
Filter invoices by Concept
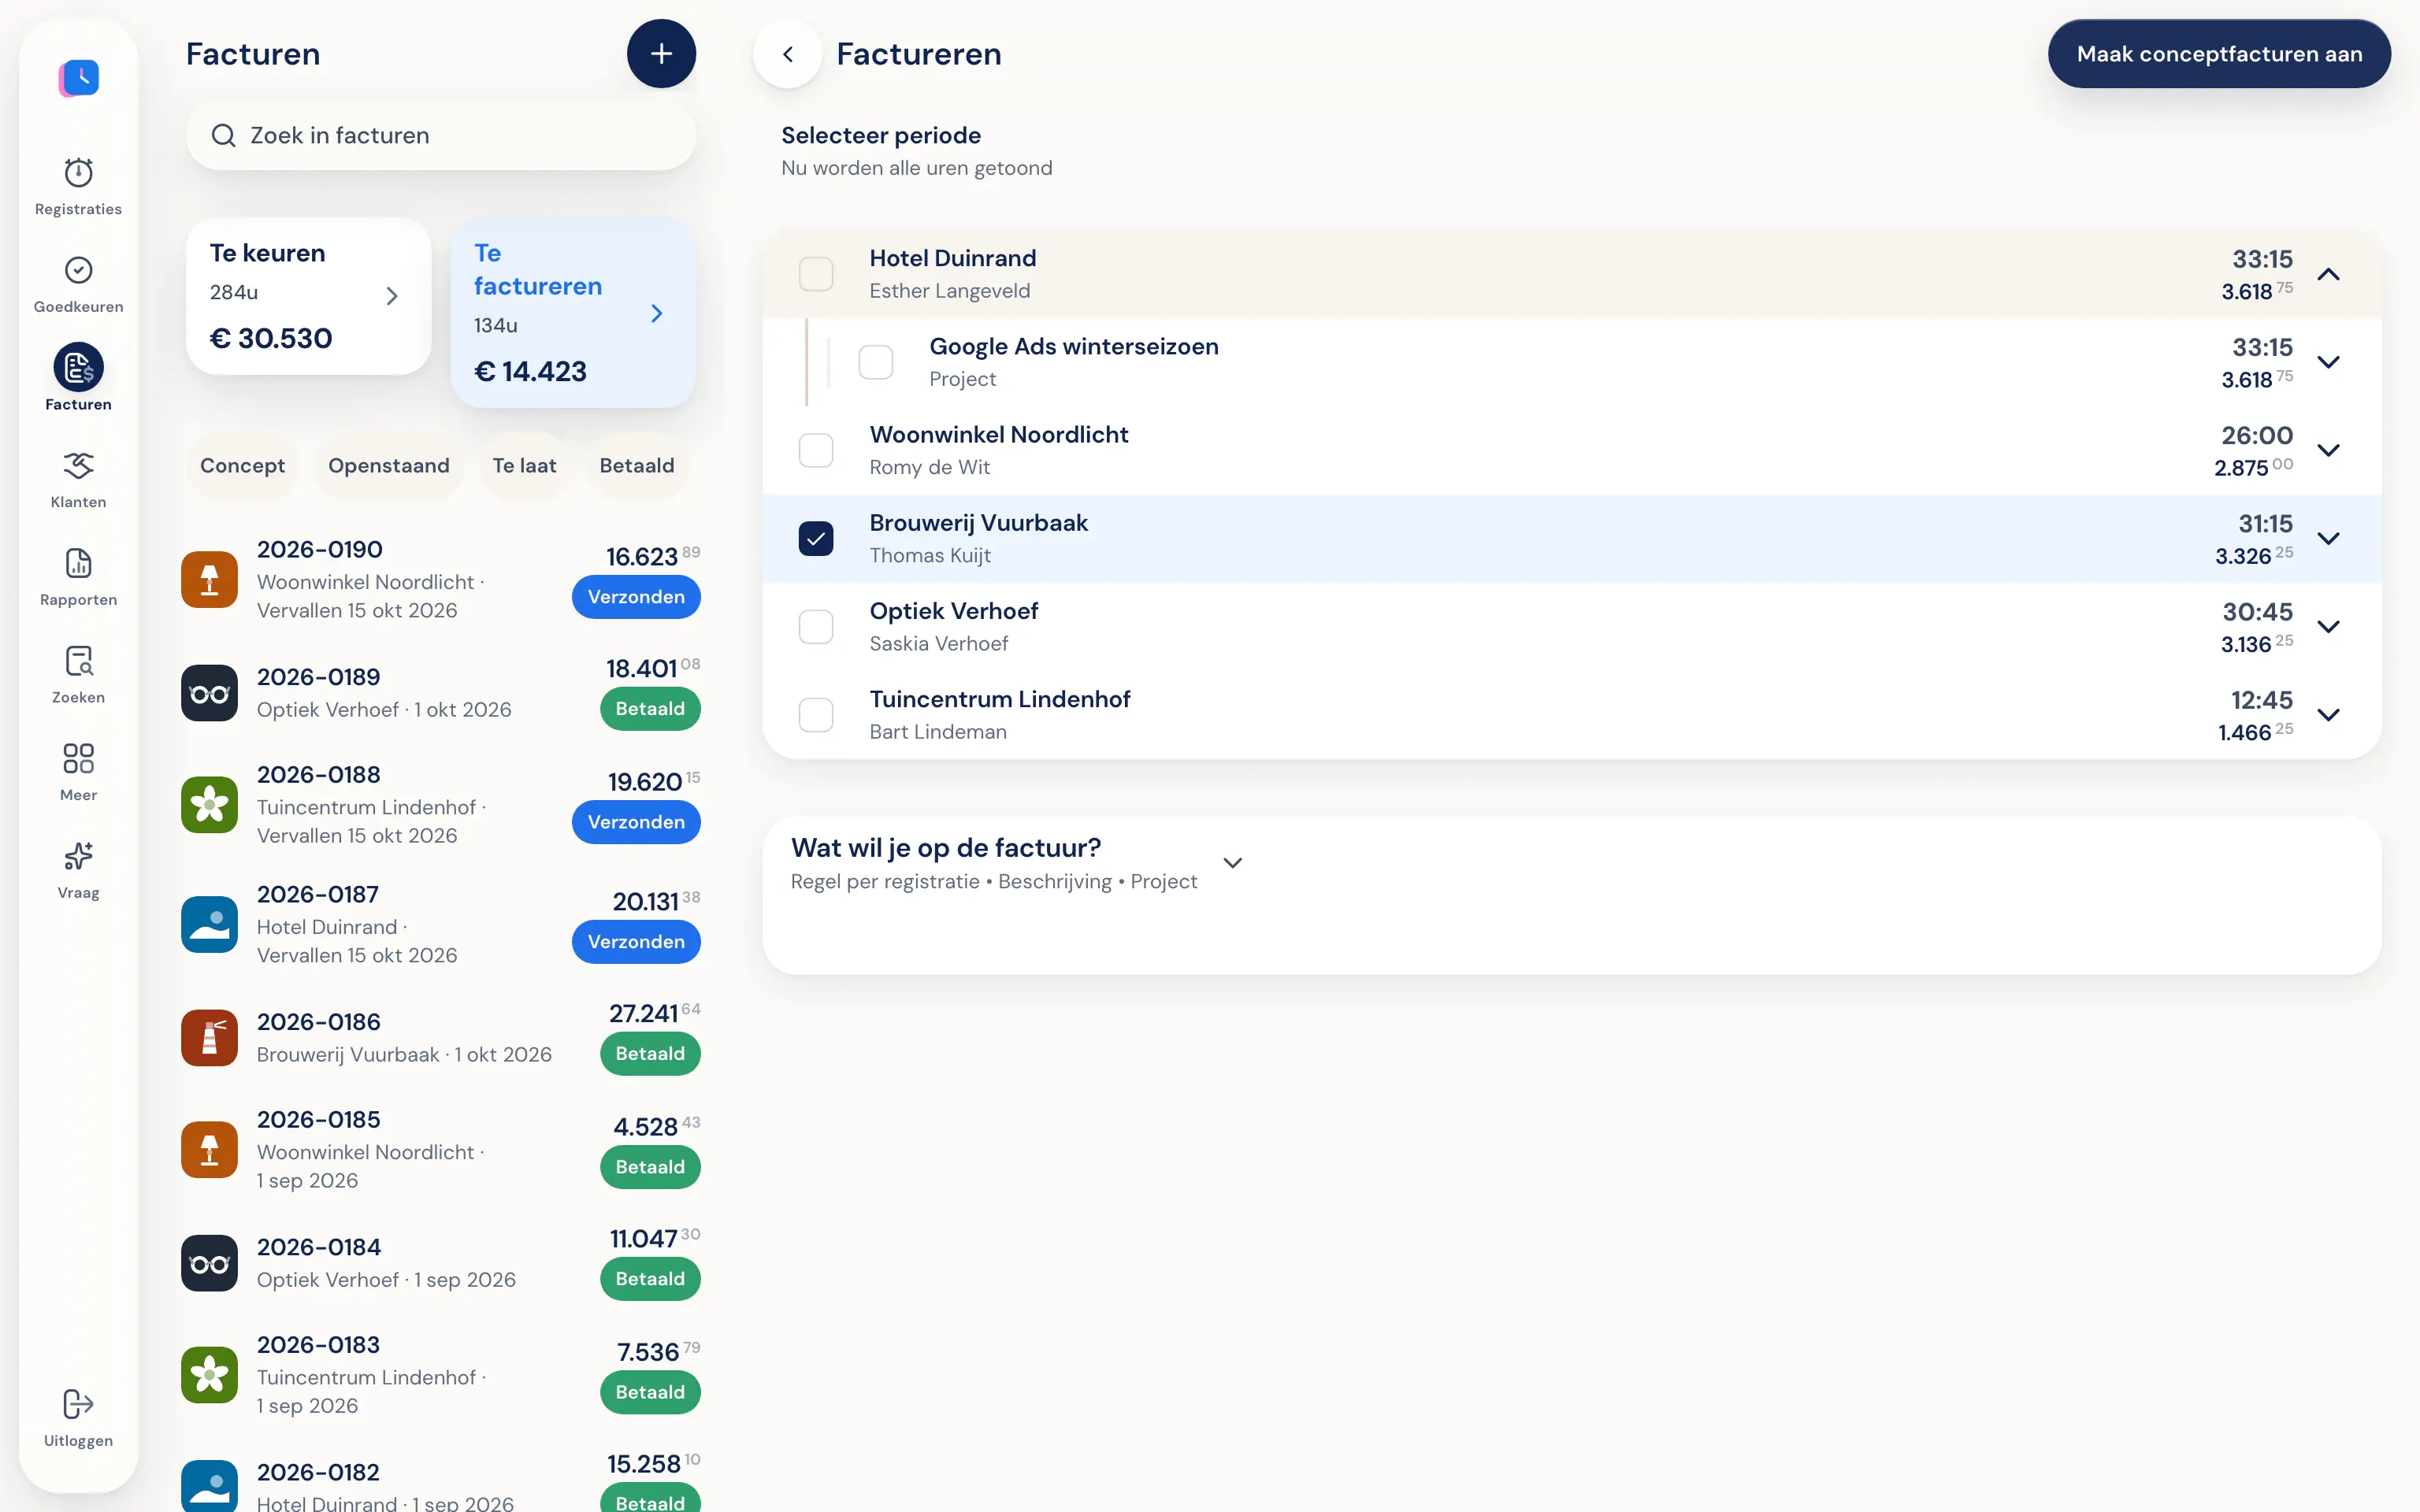click(242, 465)
